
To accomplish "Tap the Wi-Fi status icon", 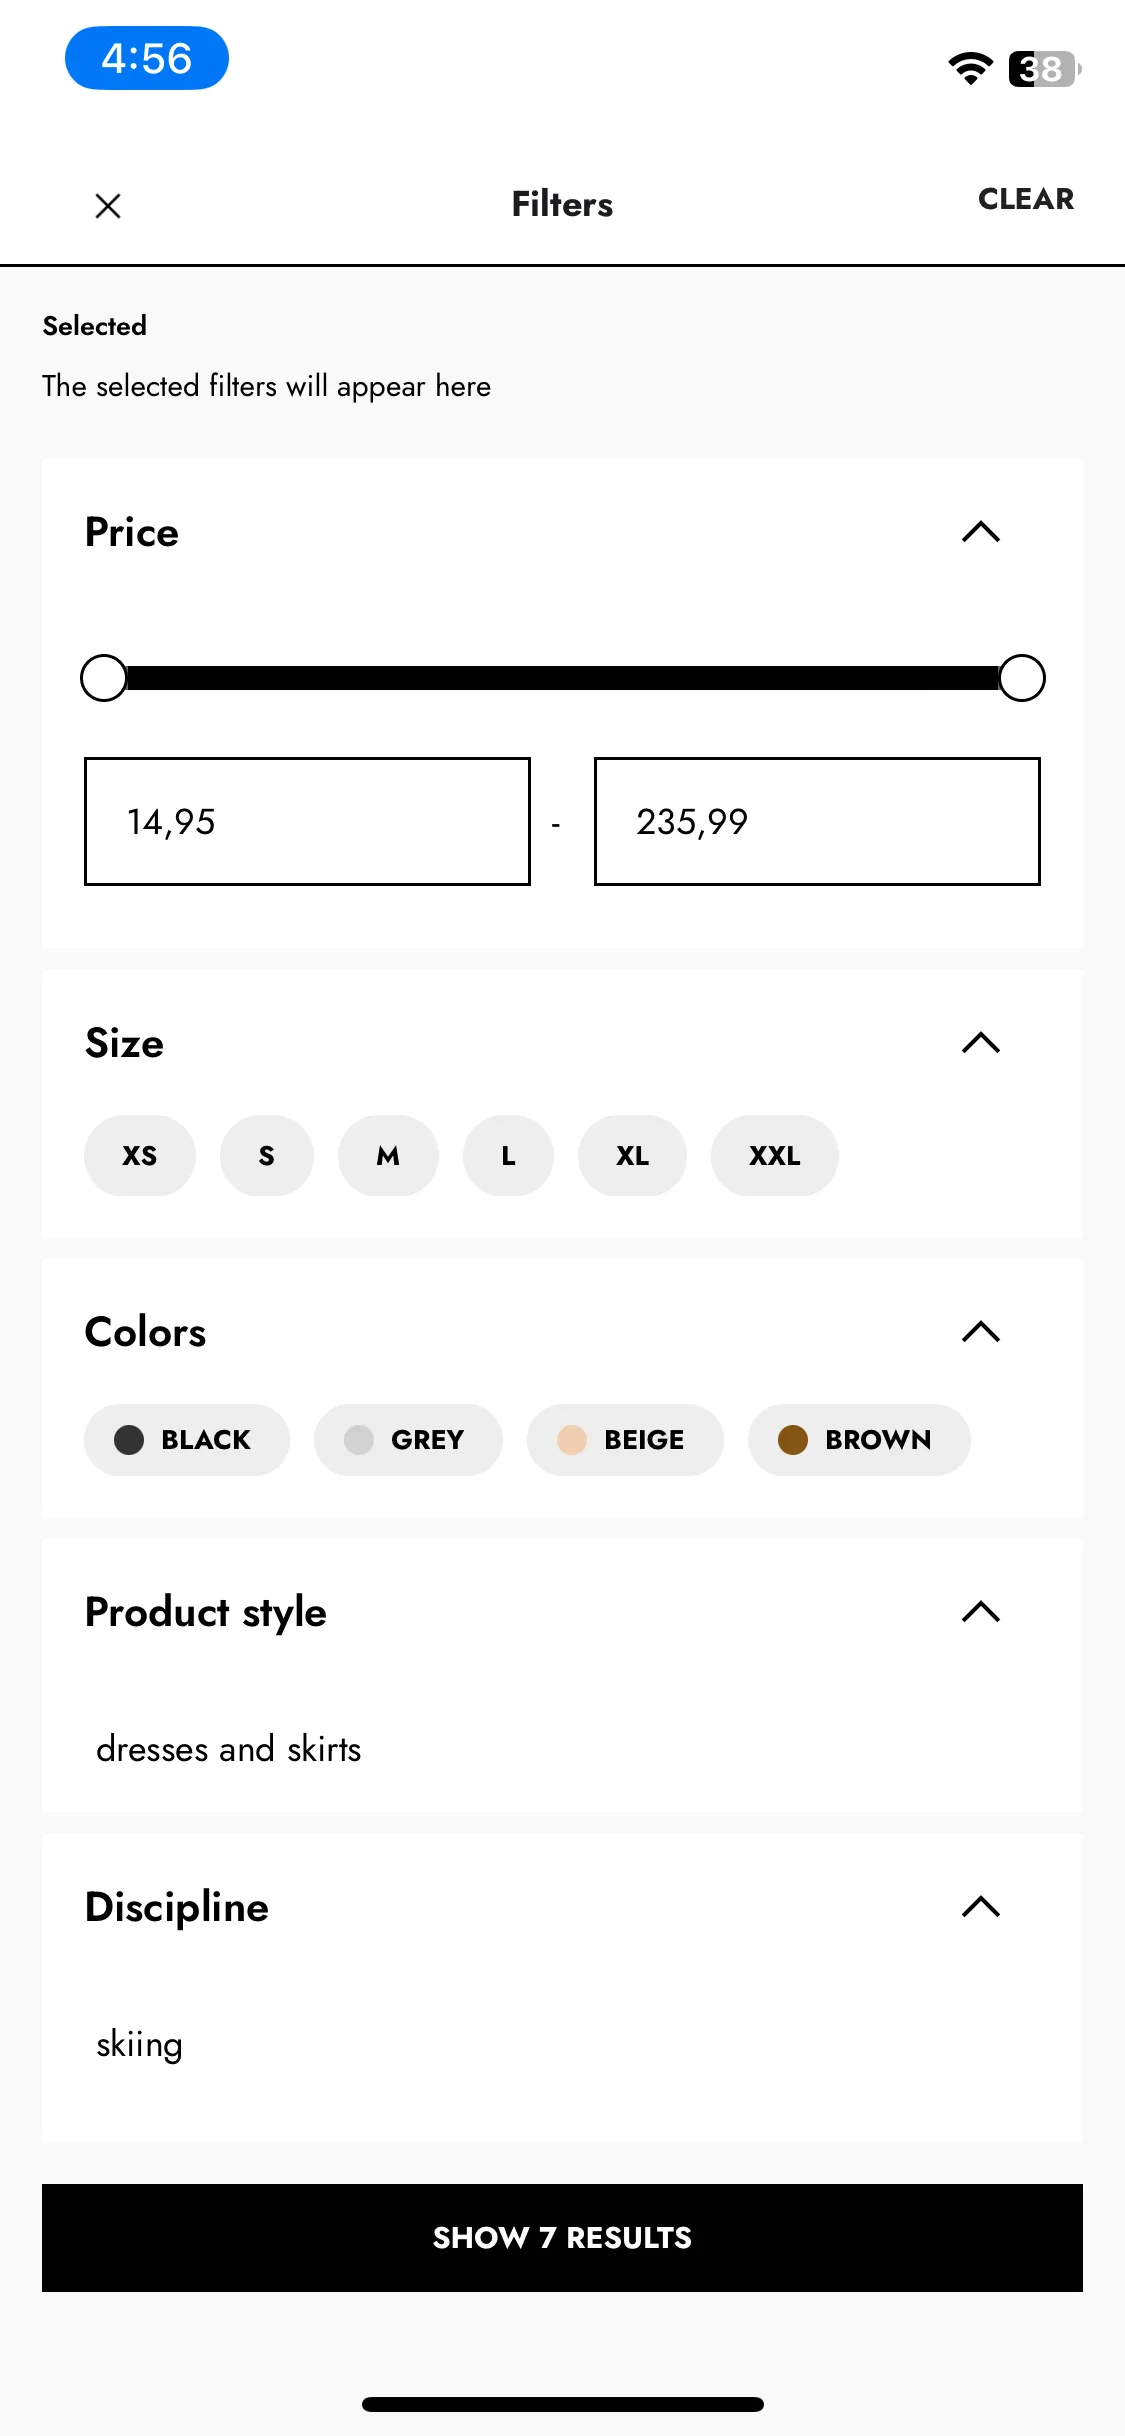I will (x=970, y=68).
